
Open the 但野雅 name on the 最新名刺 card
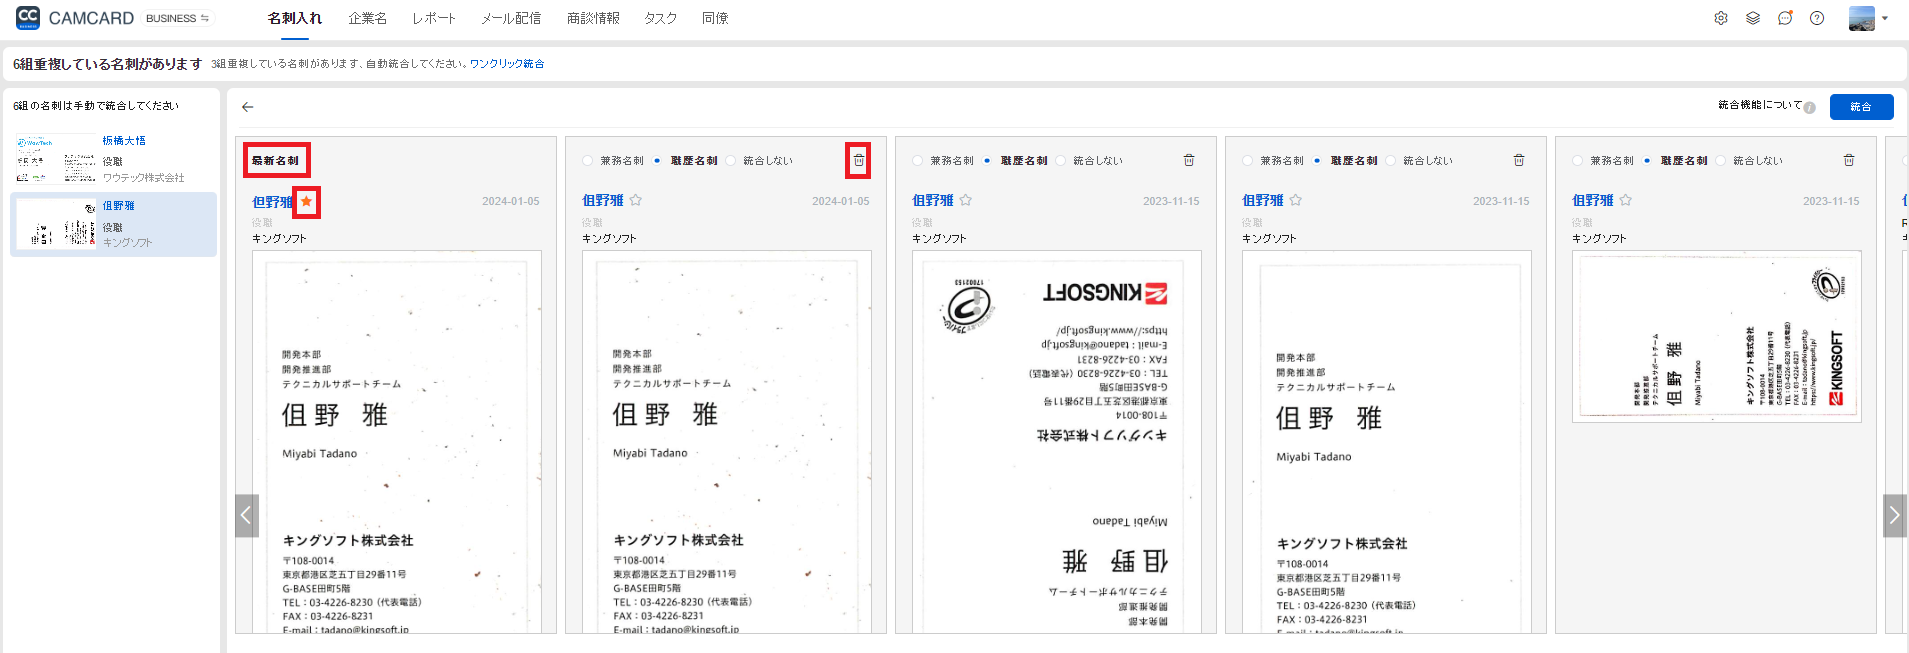[x=273, y=202]
